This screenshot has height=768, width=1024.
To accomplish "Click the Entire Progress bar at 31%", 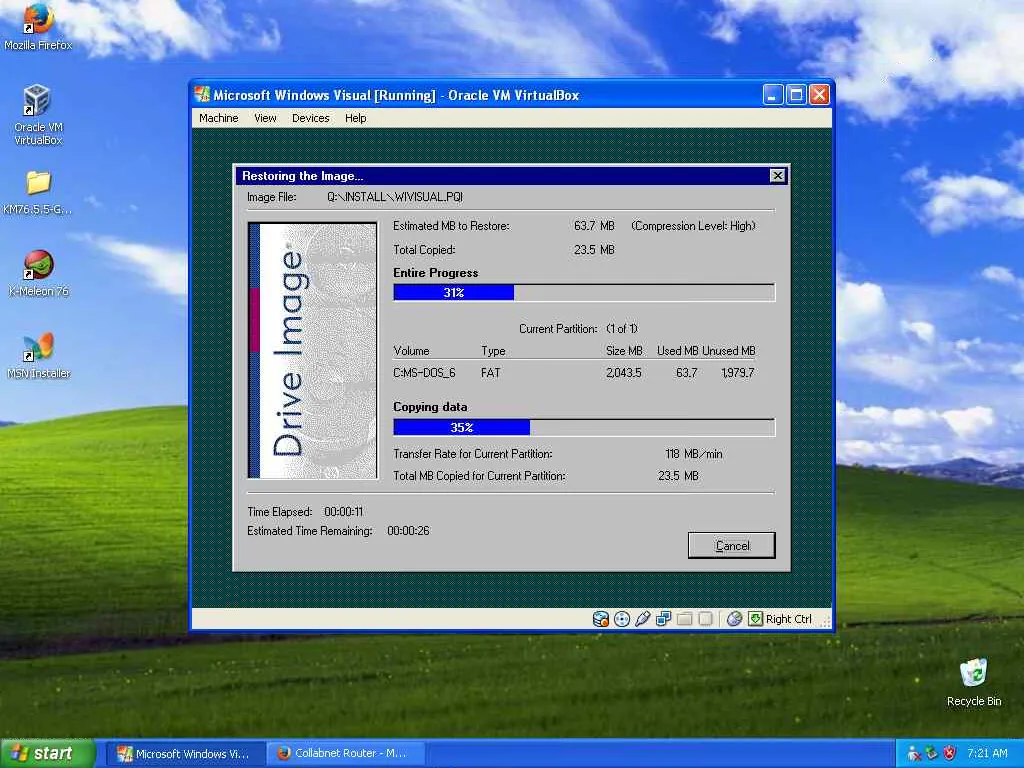I will coord(584,293).
